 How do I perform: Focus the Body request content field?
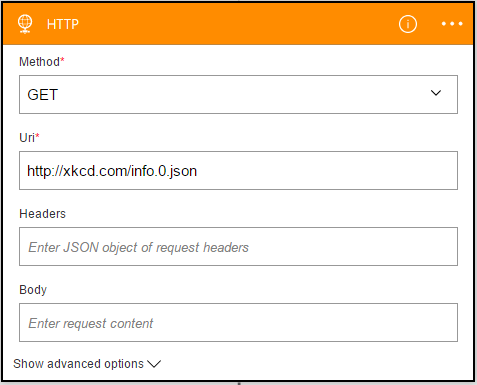pyautogui.click(x=238, y=322)
